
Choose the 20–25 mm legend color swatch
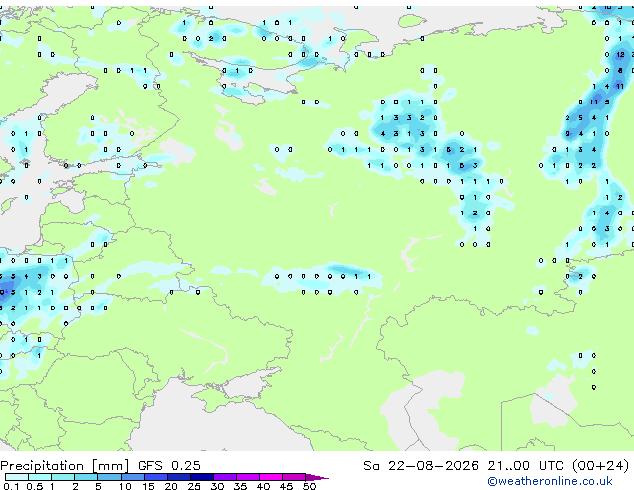click(x=179, y=477)
